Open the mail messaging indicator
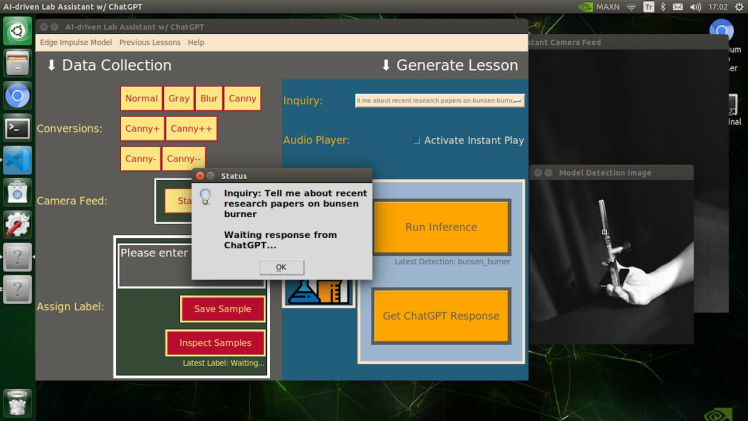 tap(678, 7)
